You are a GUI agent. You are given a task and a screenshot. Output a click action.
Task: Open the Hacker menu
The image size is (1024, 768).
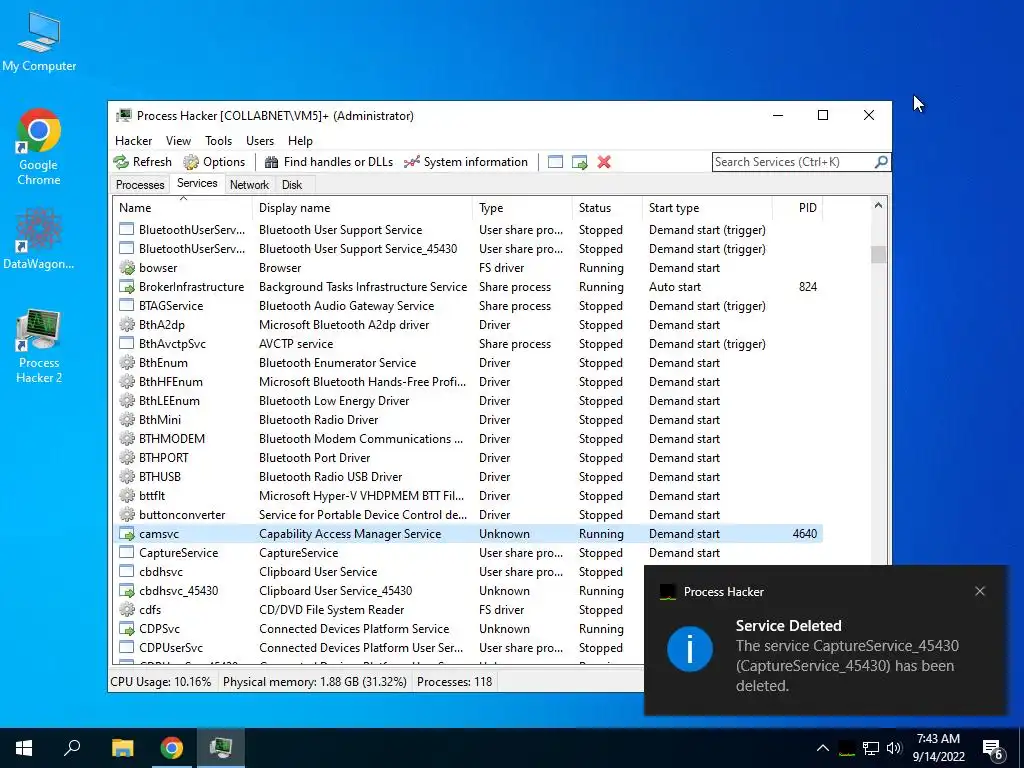(x=133, y=140)
